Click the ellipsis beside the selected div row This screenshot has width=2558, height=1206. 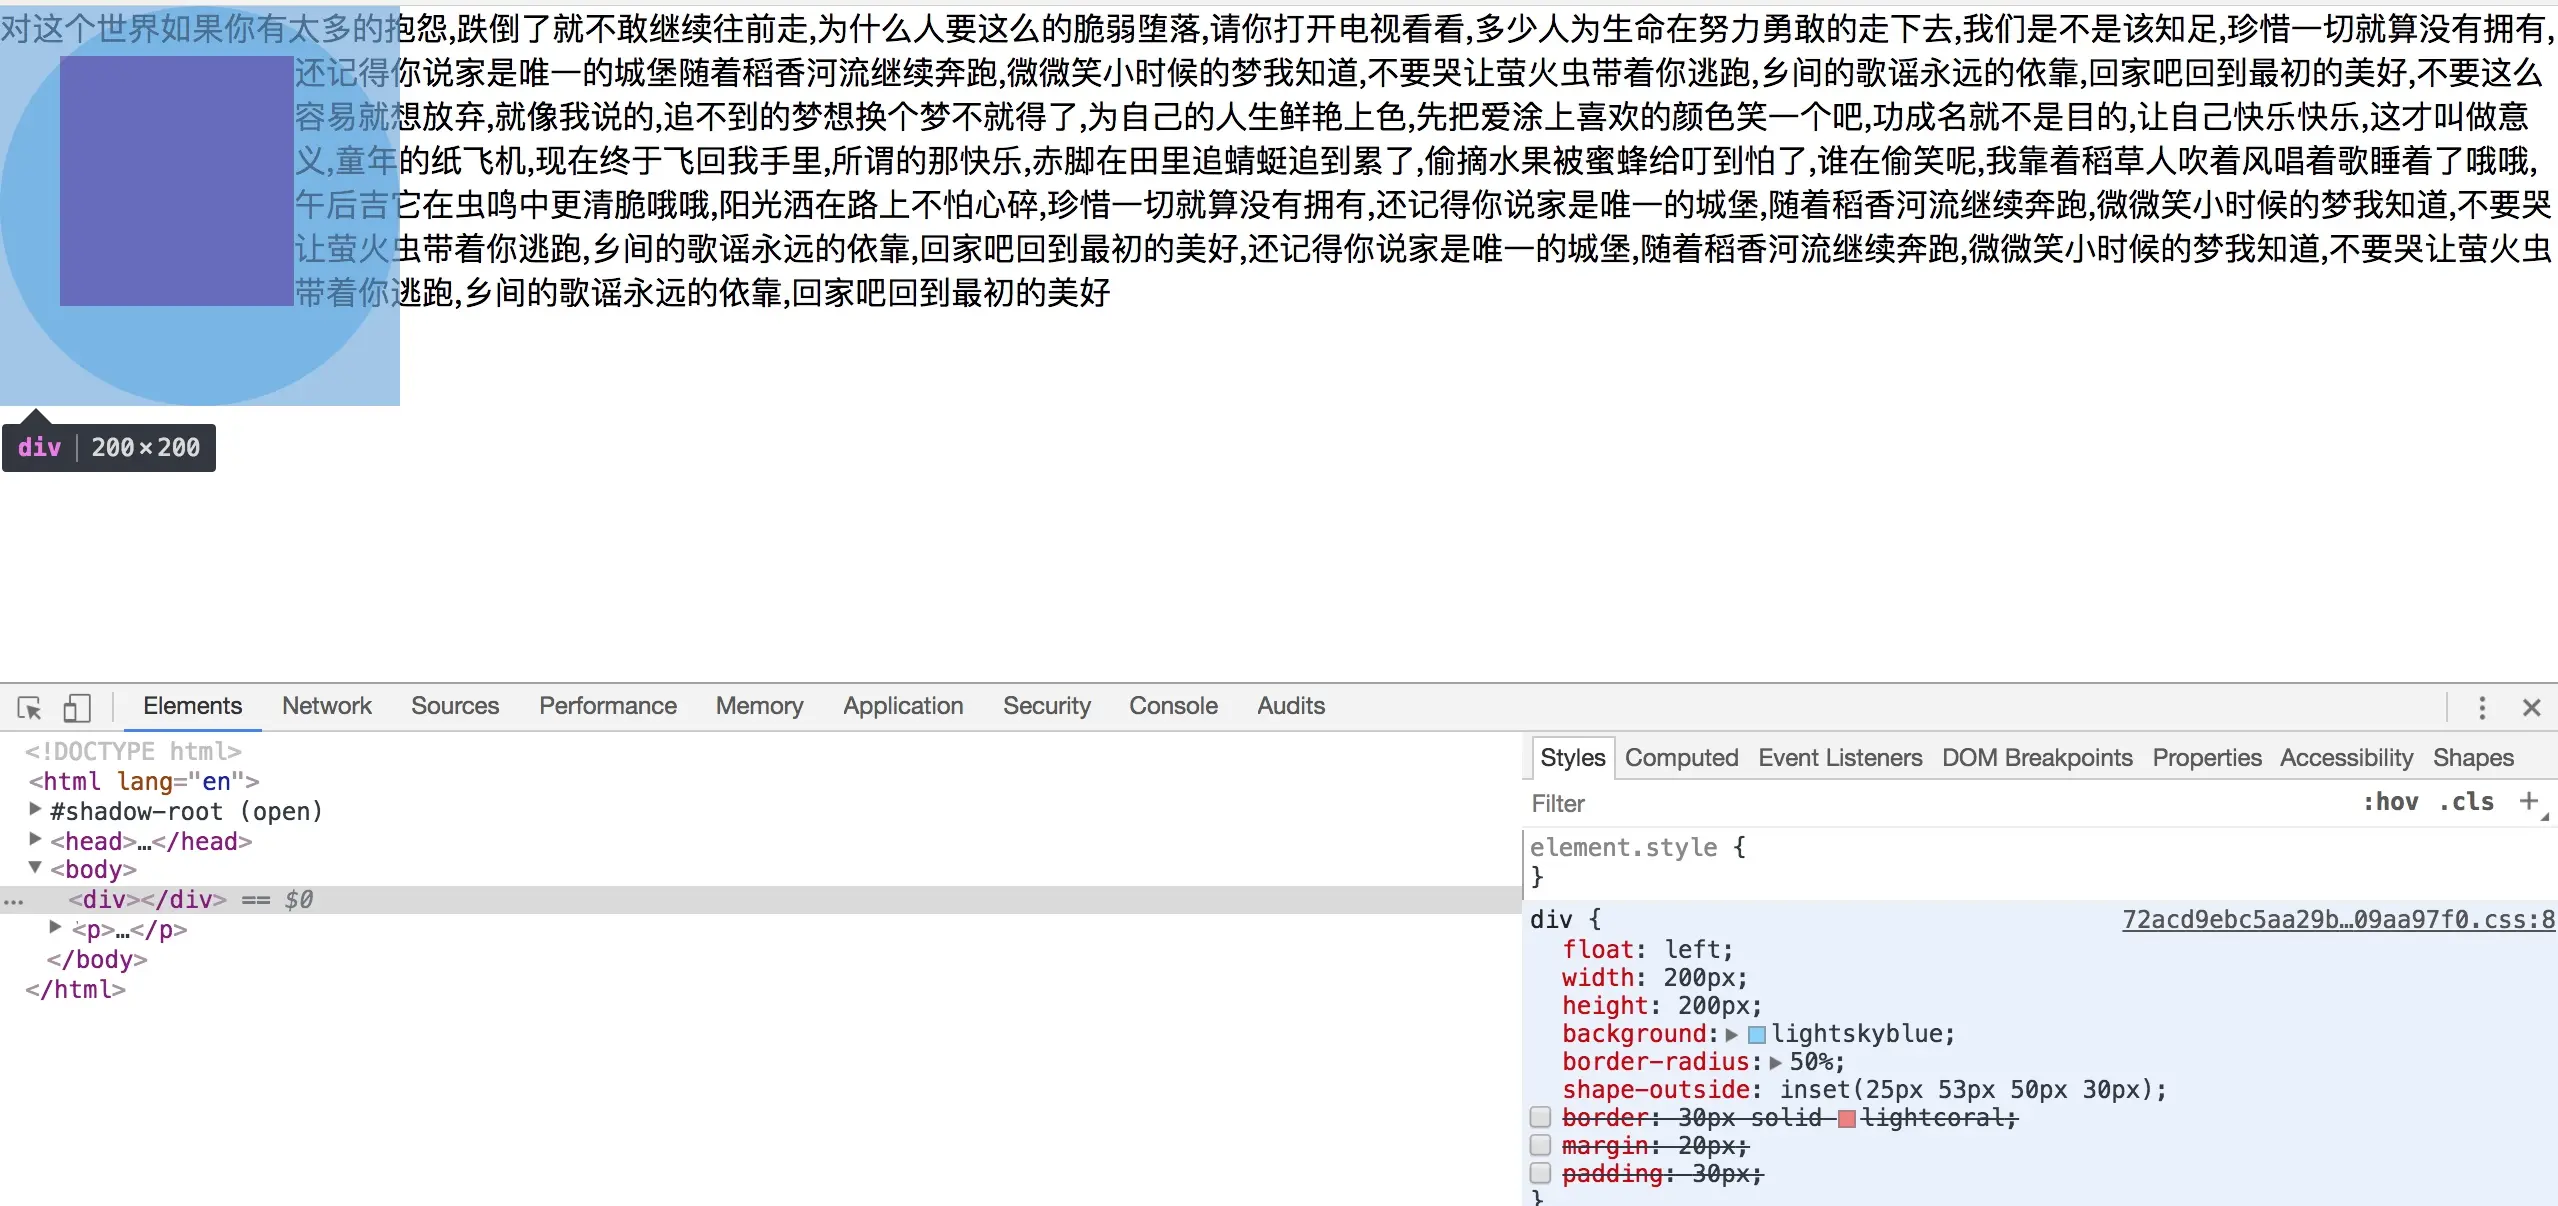[13, 900]
